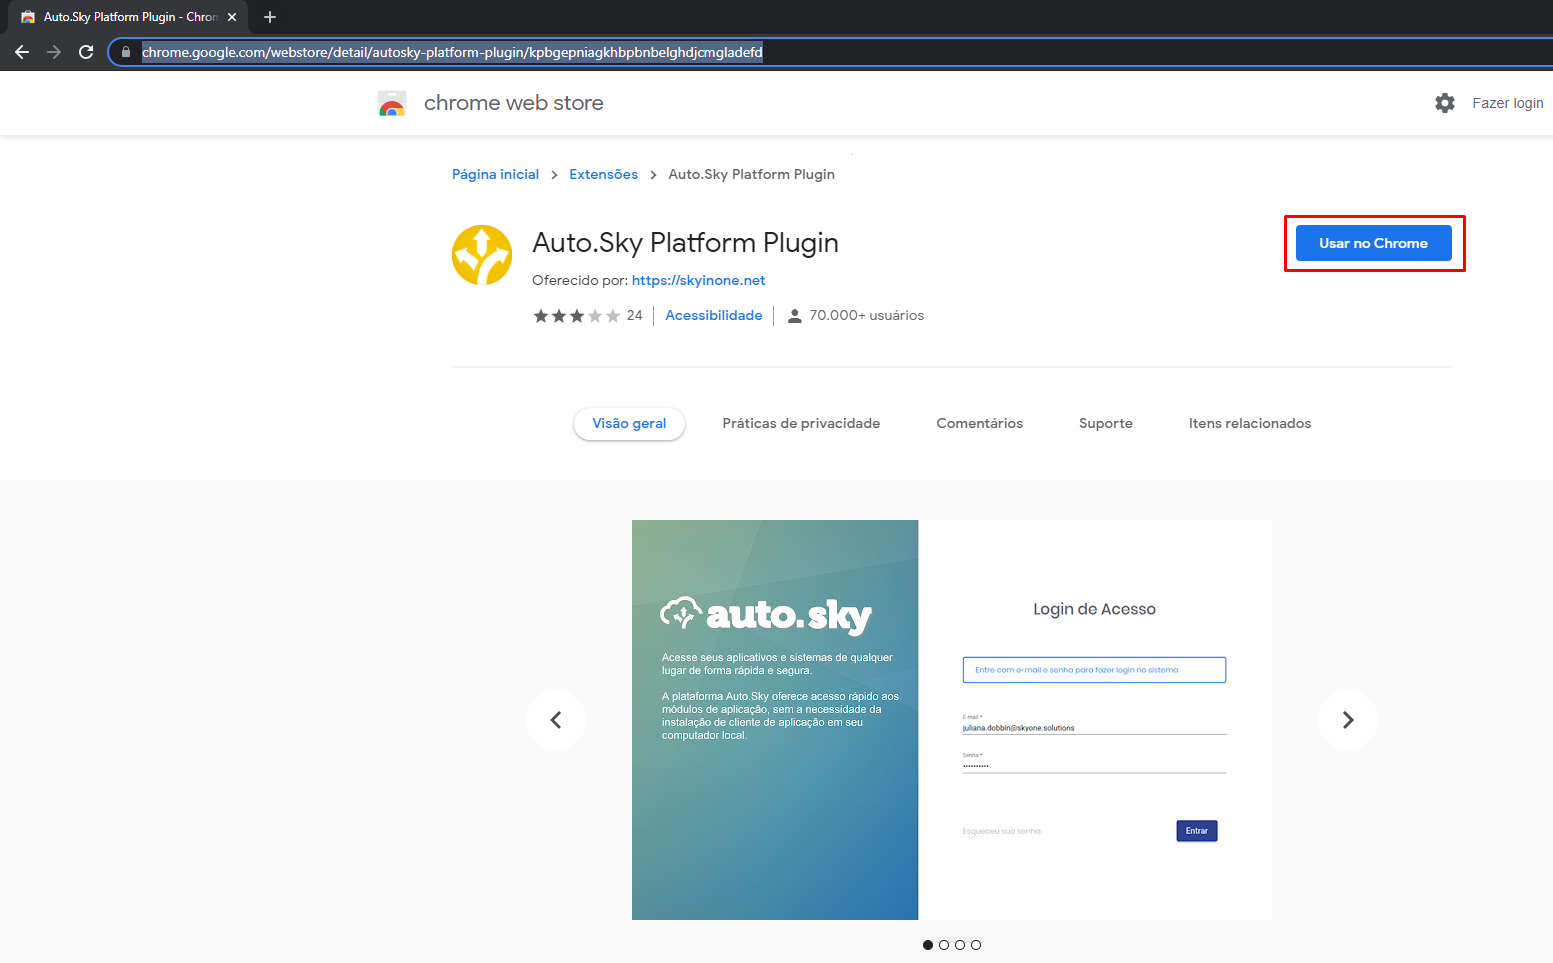Screen dimensions: 1553x963
Task: Open the Extensões breadcrumb link
Action: coord(603,174)
